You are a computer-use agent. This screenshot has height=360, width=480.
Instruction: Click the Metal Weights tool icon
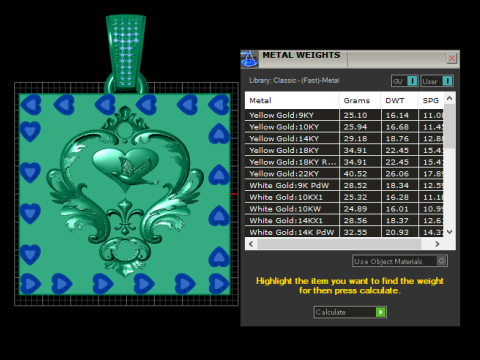click(x=249, y=59)
